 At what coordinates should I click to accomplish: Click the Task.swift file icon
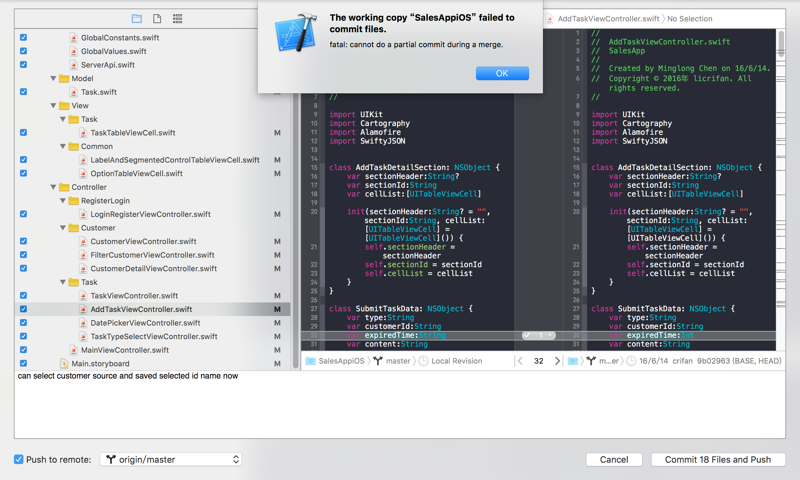pos(74,92)
